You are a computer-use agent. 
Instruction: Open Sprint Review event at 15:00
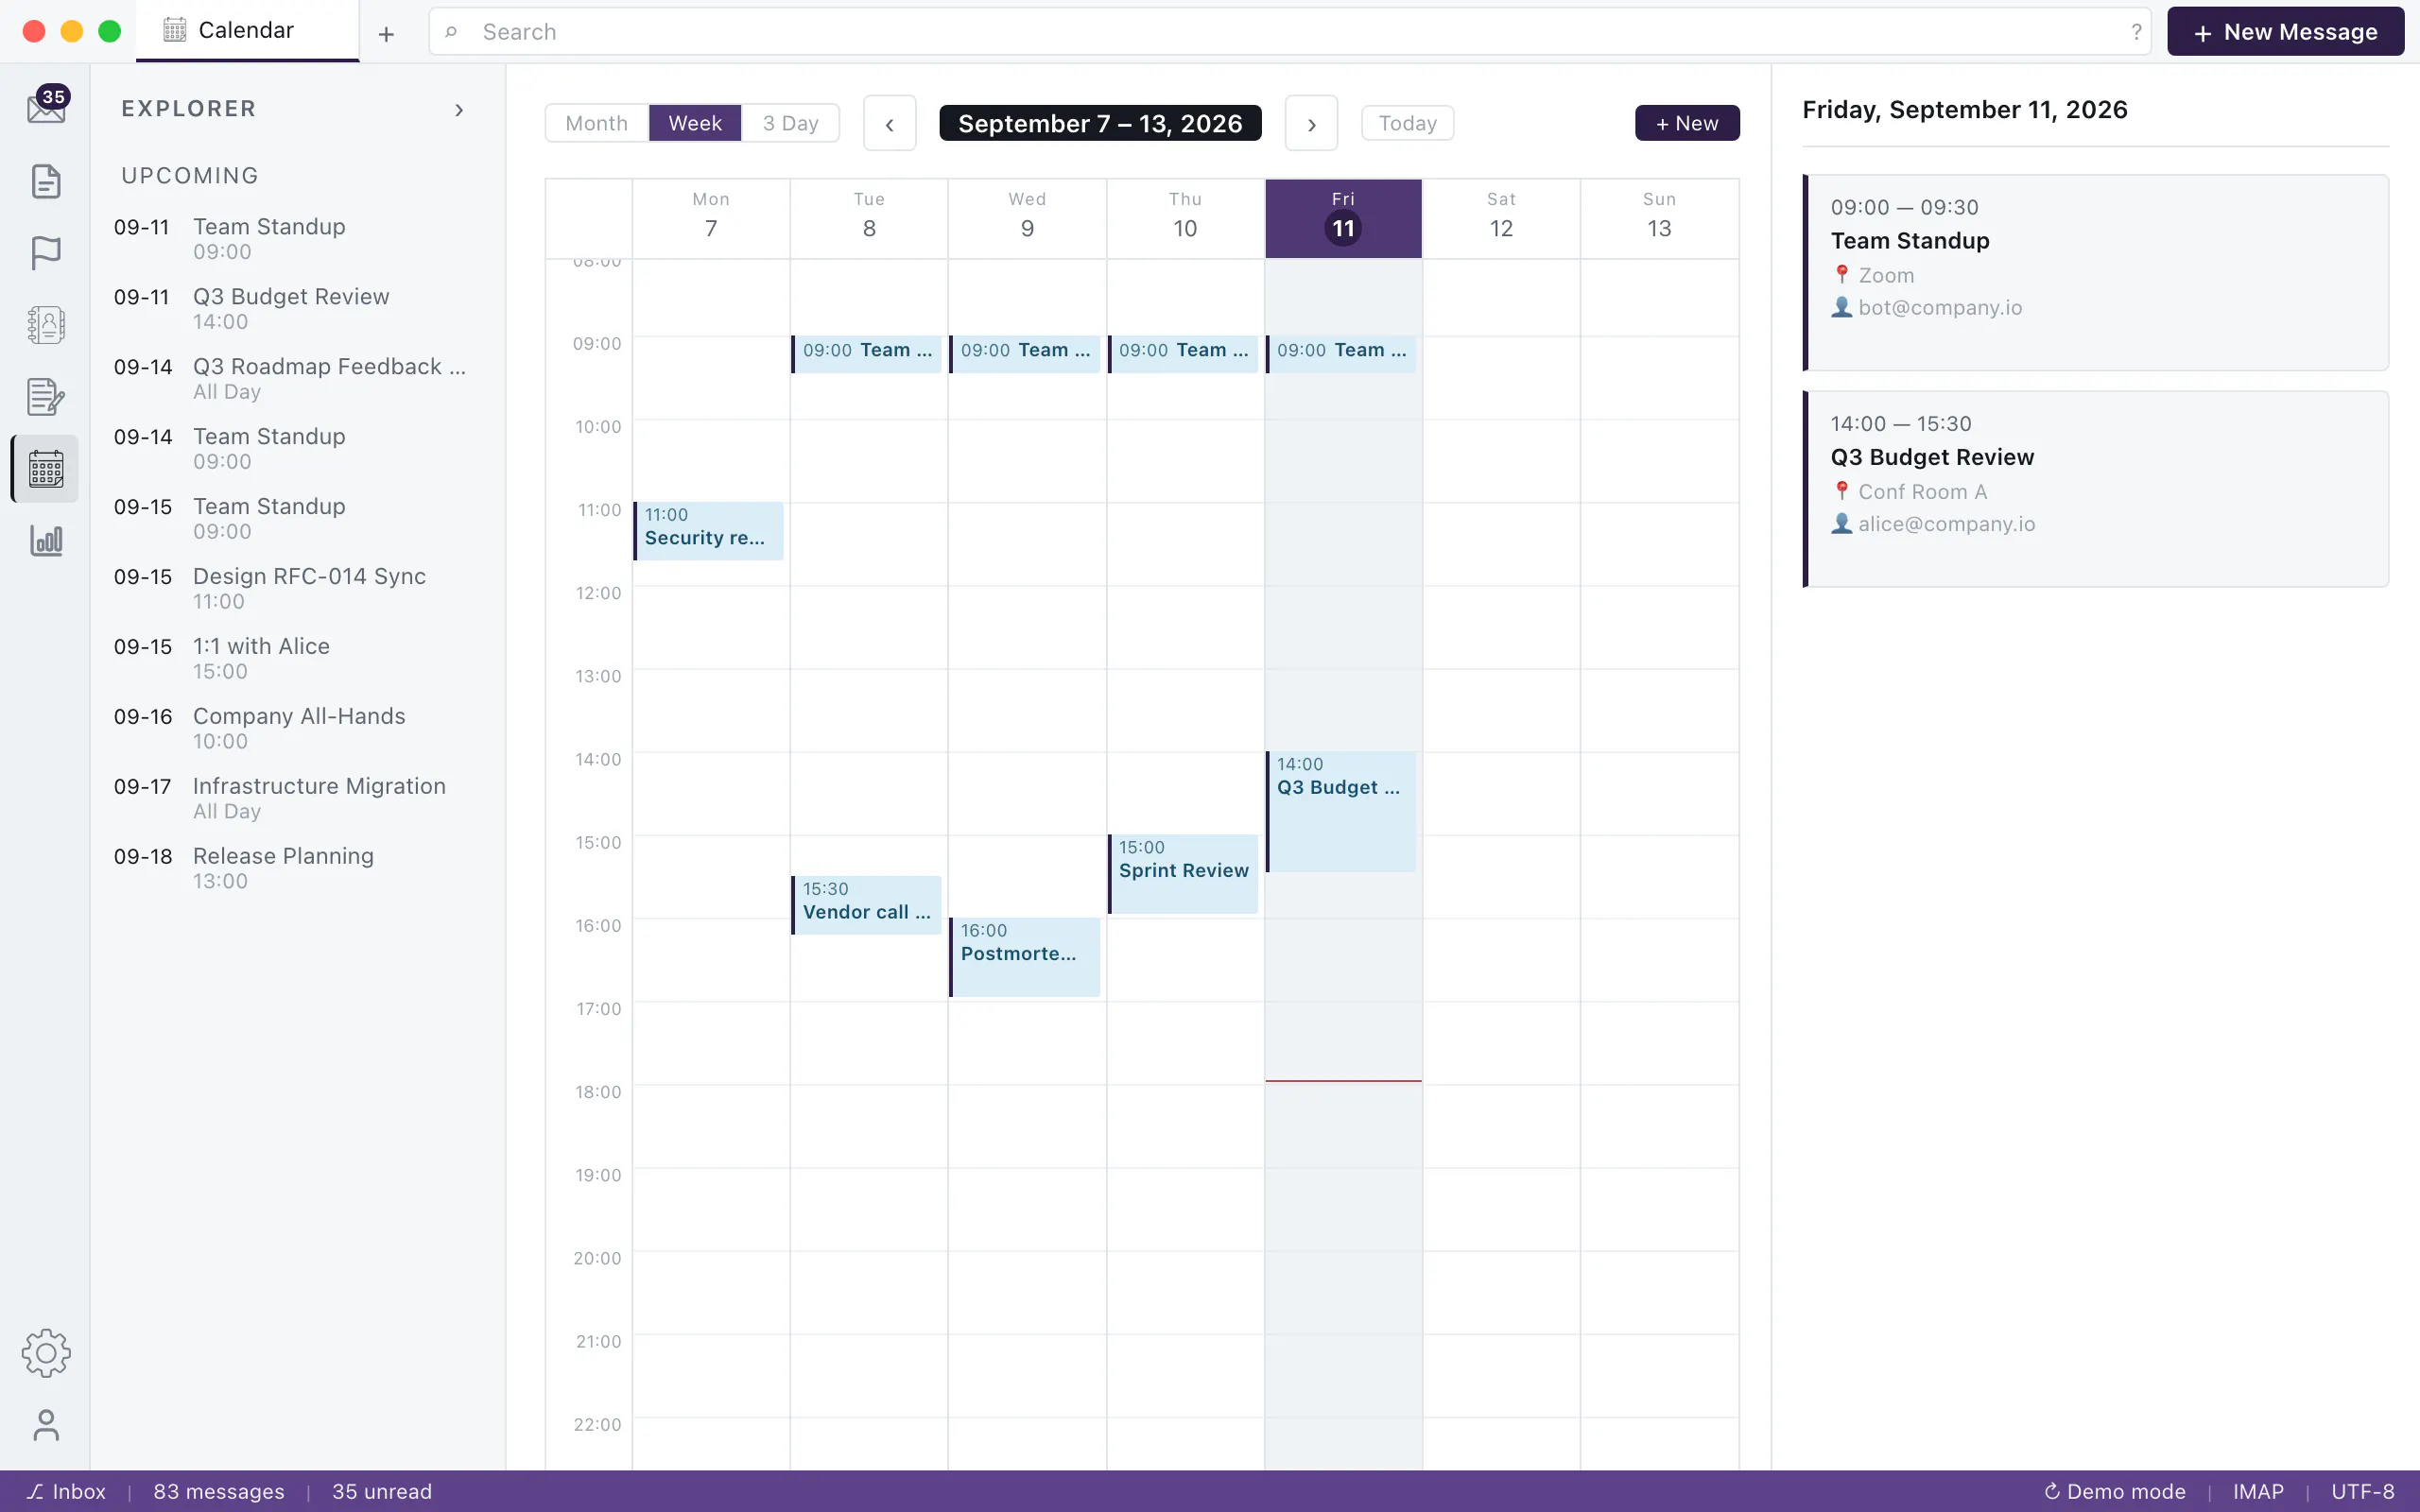1183,874
